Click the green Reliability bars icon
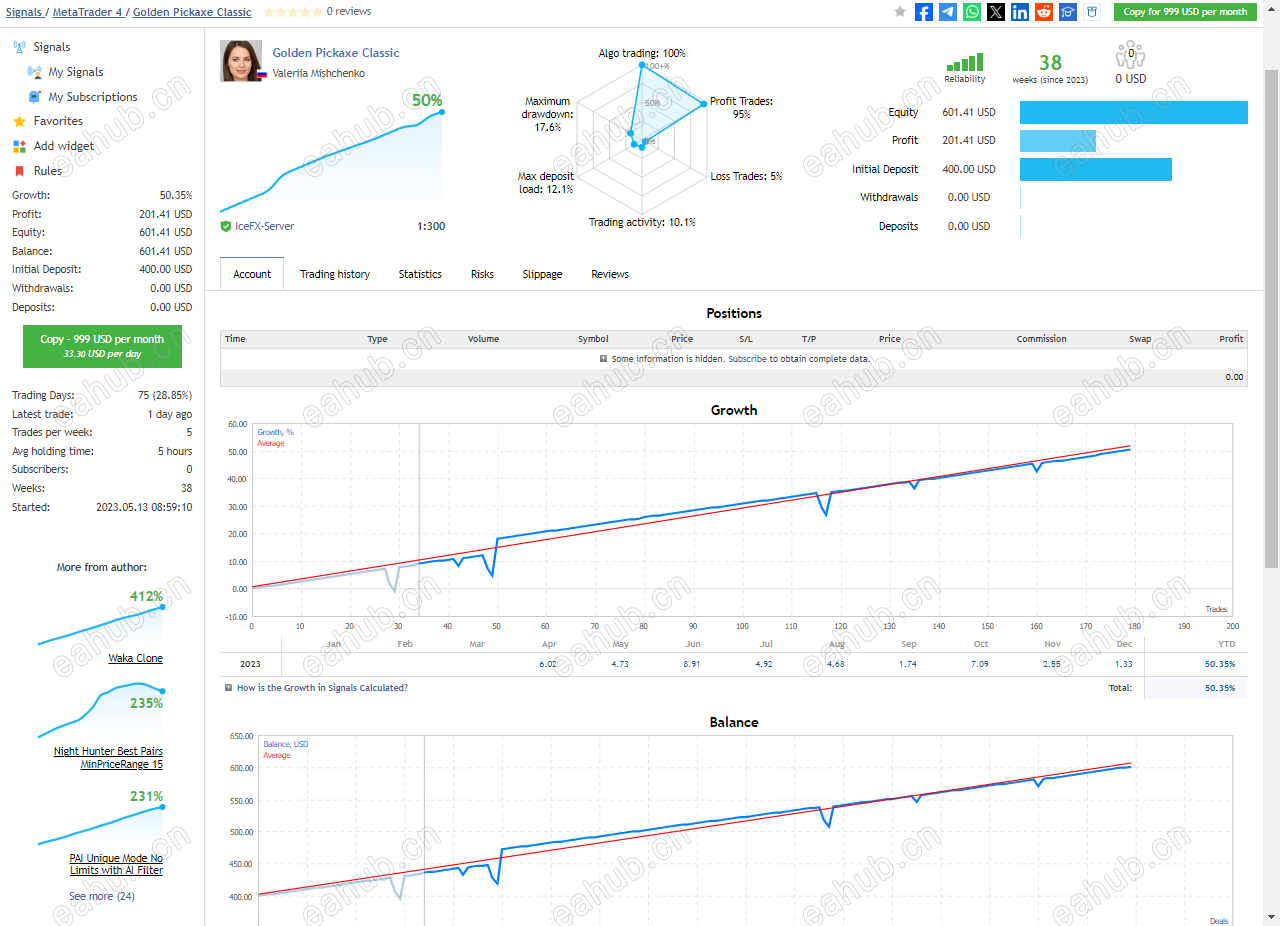This screenshot has width=1280, height=926. click(965, 62)
